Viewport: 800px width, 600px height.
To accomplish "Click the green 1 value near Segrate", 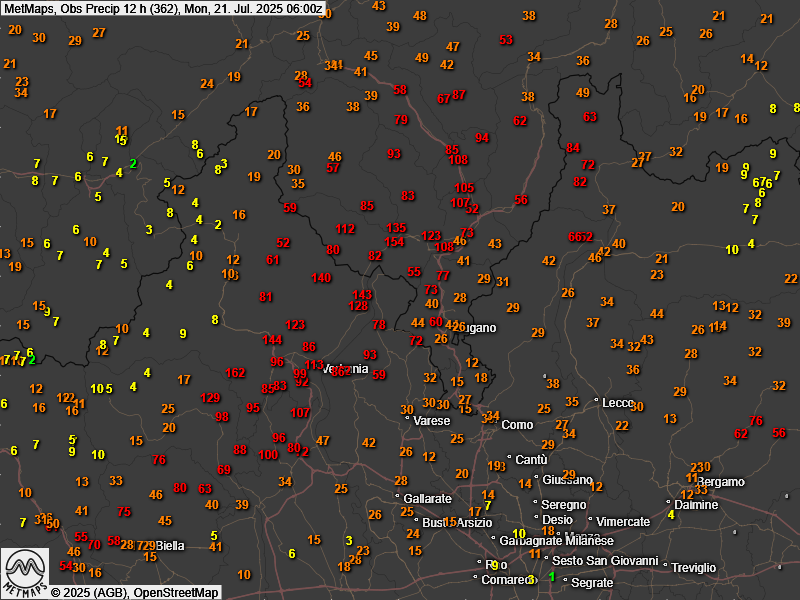I will point(552,577).
